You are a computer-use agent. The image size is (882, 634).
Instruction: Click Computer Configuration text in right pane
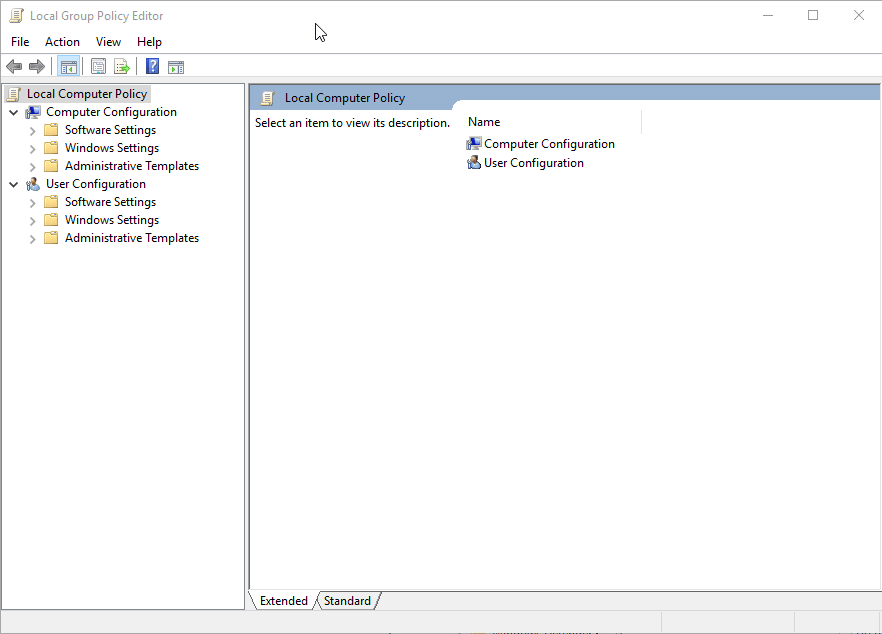(549, 144)
